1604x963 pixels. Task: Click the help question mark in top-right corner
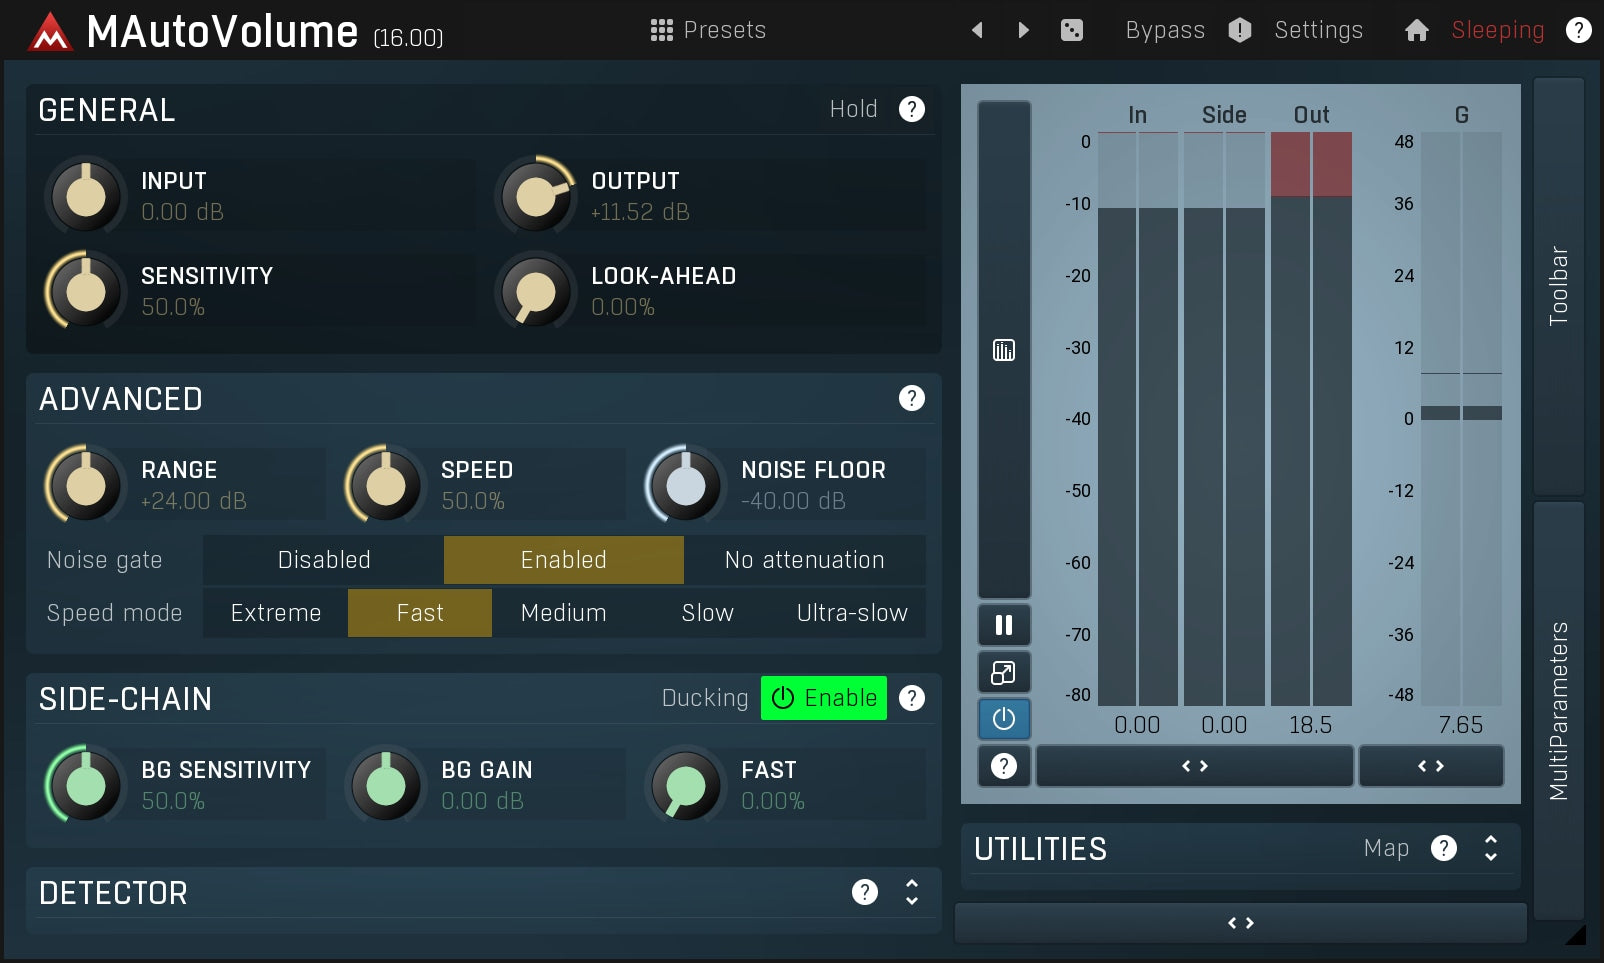1578,30
